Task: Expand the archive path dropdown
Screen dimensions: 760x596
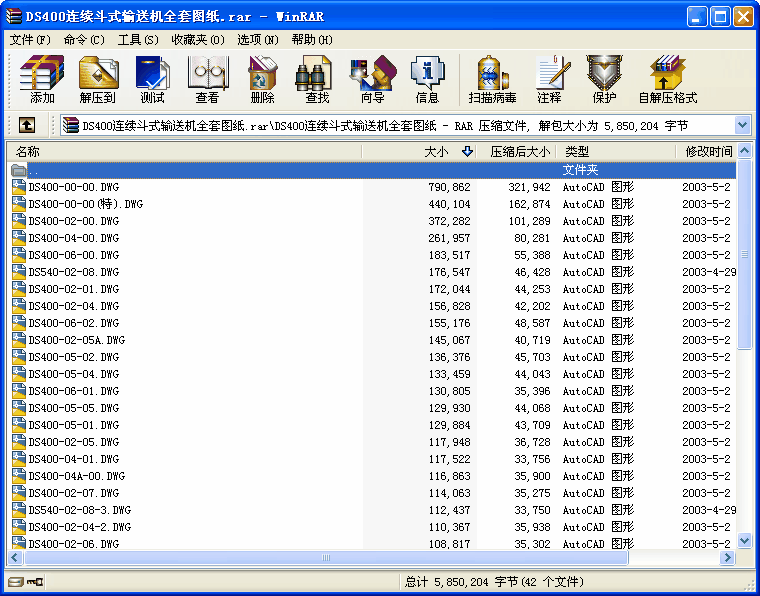Action: (742, 125)
